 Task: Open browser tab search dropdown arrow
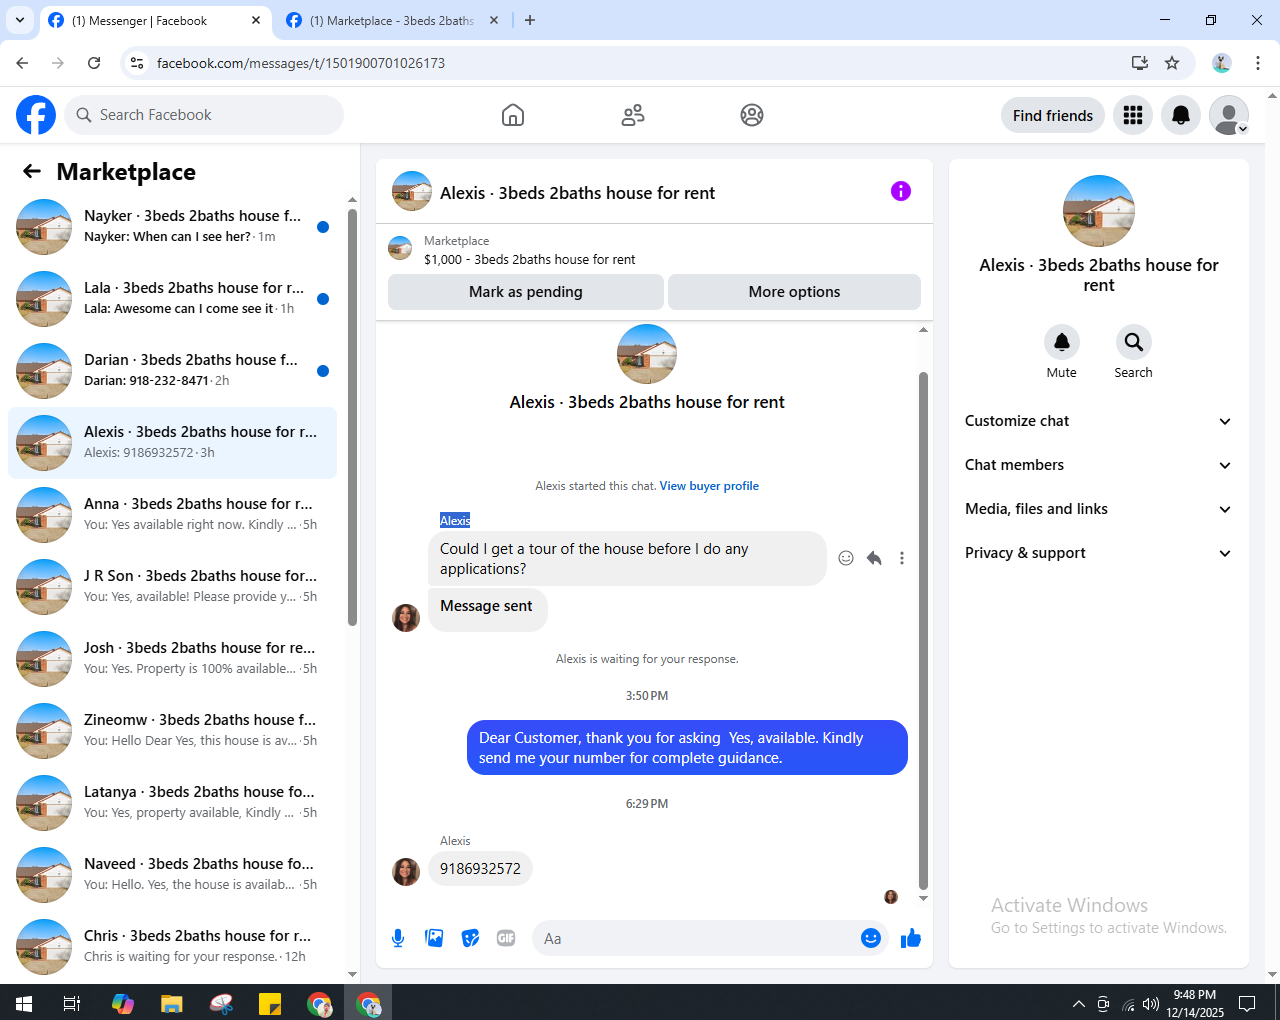(x=20, y=20)
